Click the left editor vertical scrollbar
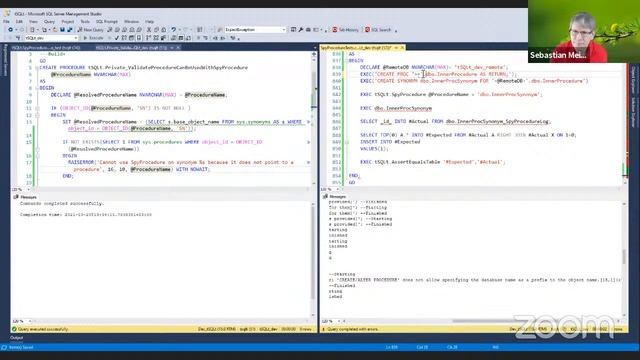 pos(314,118)
